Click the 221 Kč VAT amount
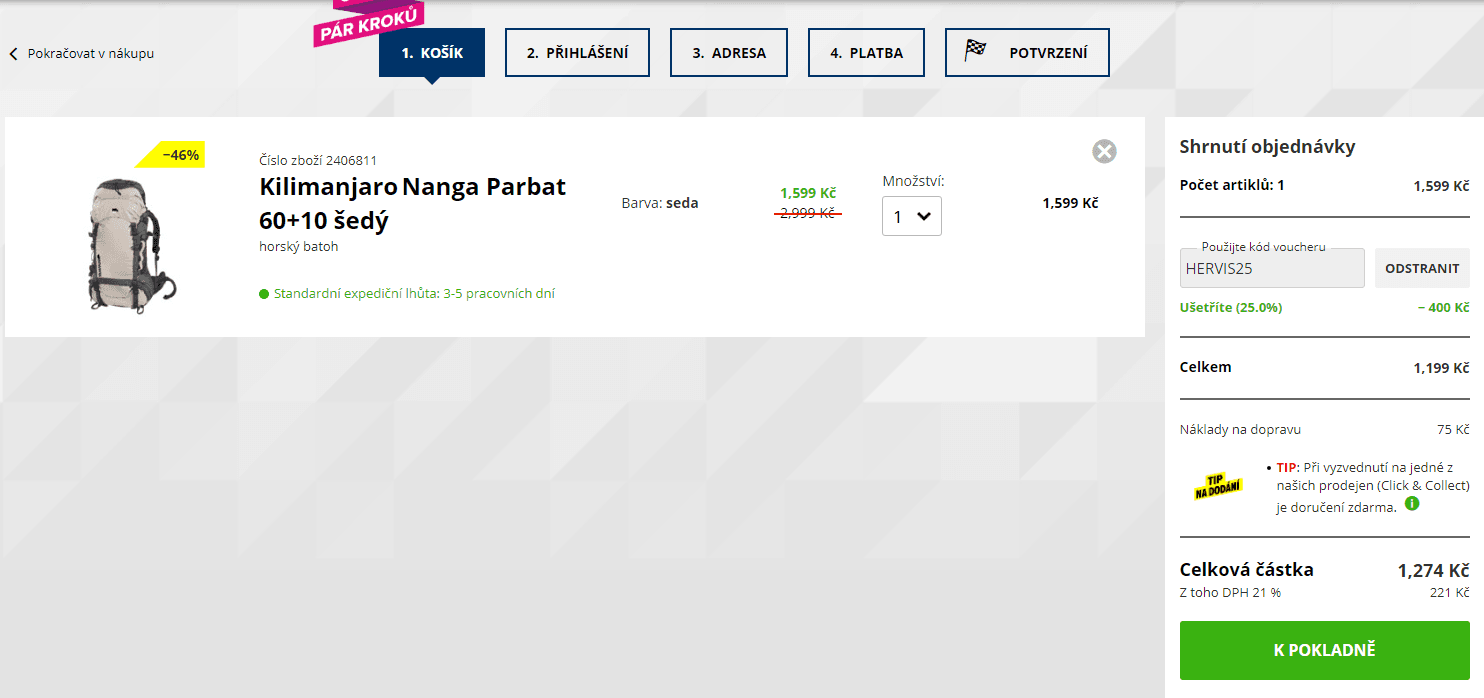This screenshot has width=1484, height=698. (1449, 593)
